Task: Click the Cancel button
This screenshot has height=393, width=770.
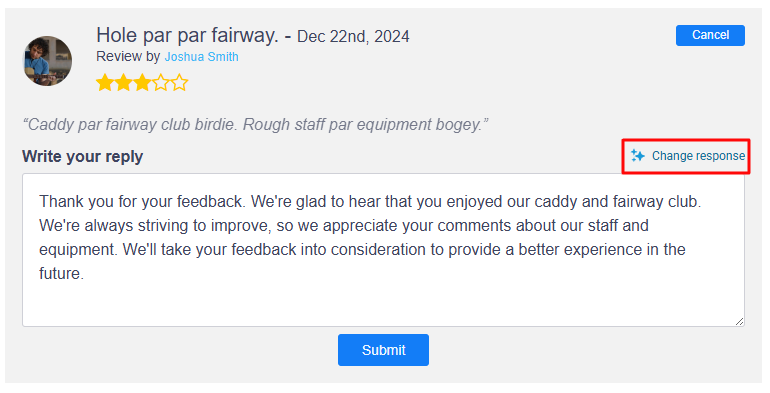Action: click(x=710, y=35)
